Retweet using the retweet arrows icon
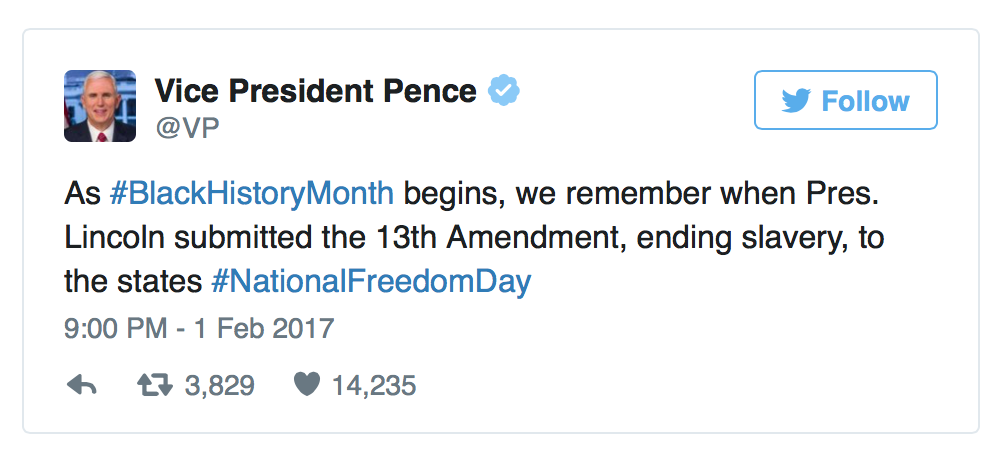The image size is (1004, 458). coord(155,385)
